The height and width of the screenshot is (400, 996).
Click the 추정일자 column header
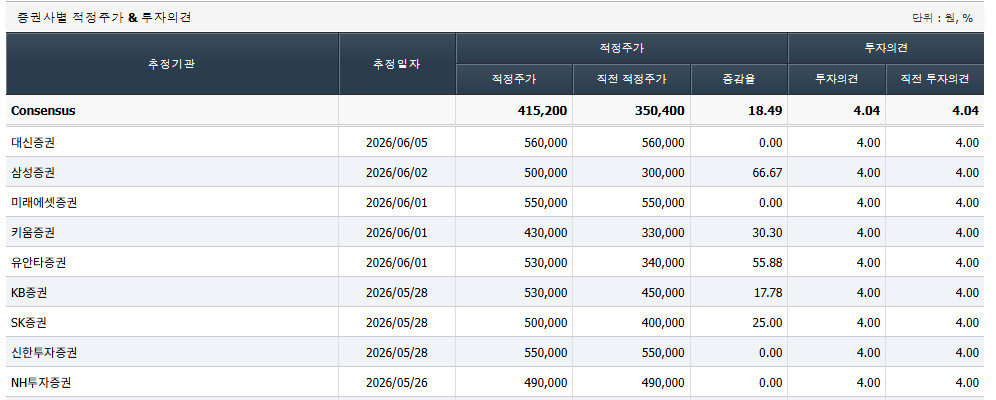(397, 64)
